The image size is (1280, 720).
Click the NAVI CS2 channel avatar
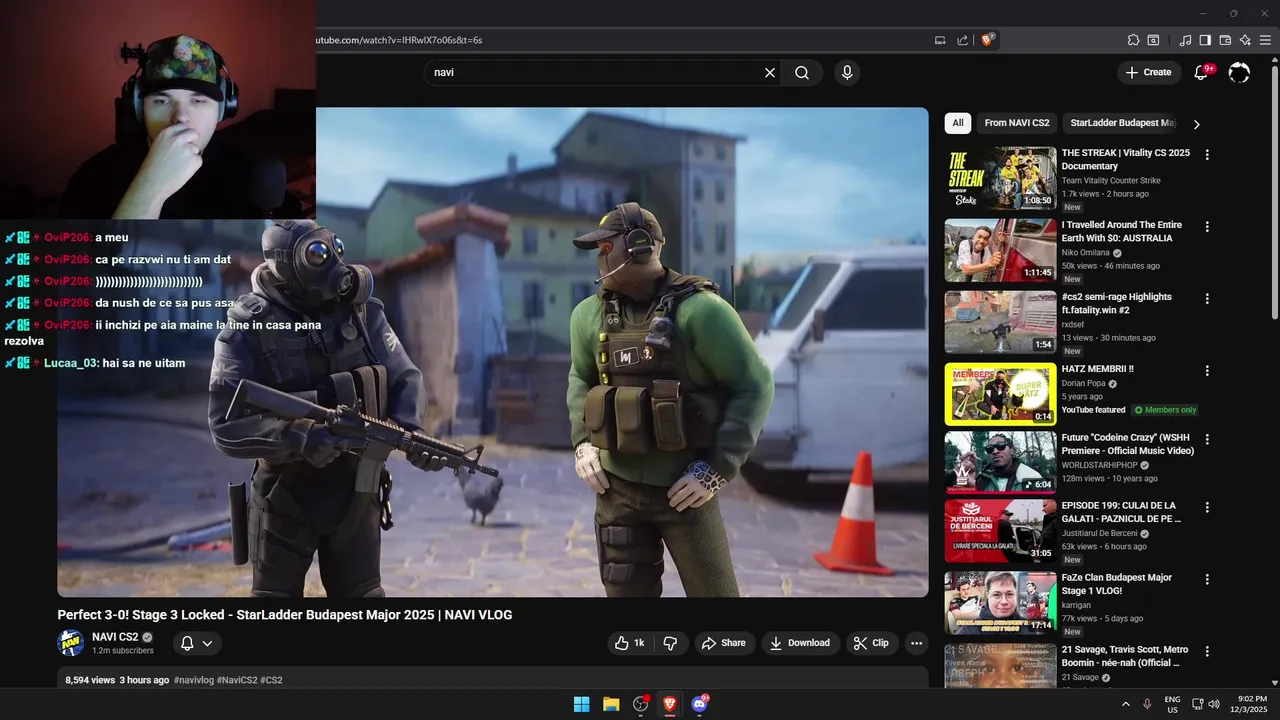point(71,643)
